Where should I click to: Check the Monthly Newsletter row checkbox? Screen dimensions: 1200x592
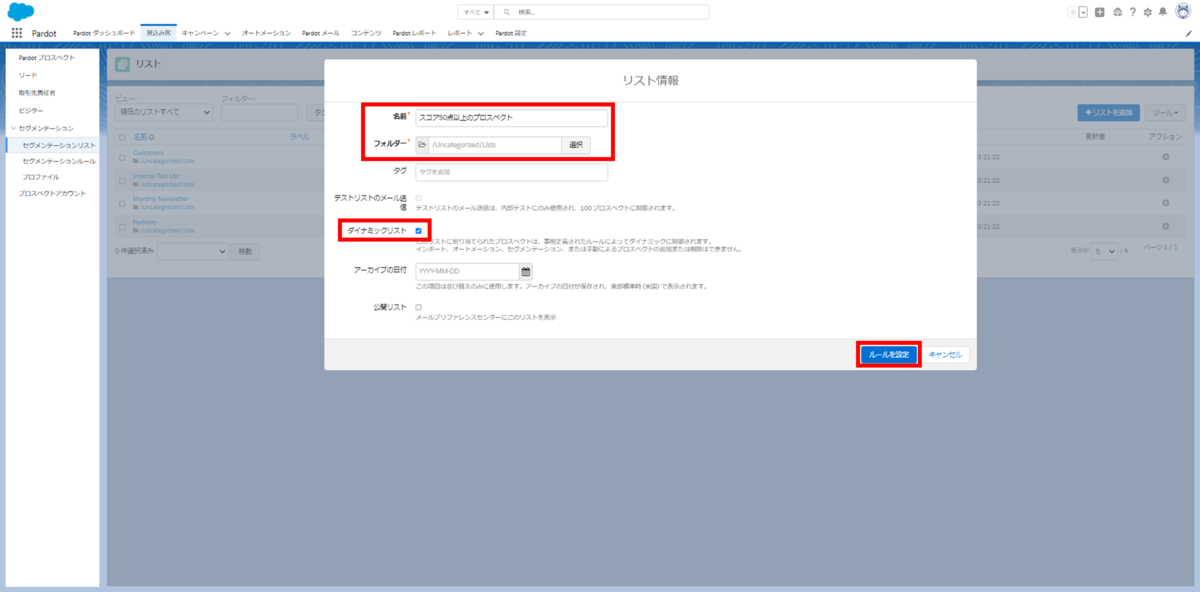point(123,202)
